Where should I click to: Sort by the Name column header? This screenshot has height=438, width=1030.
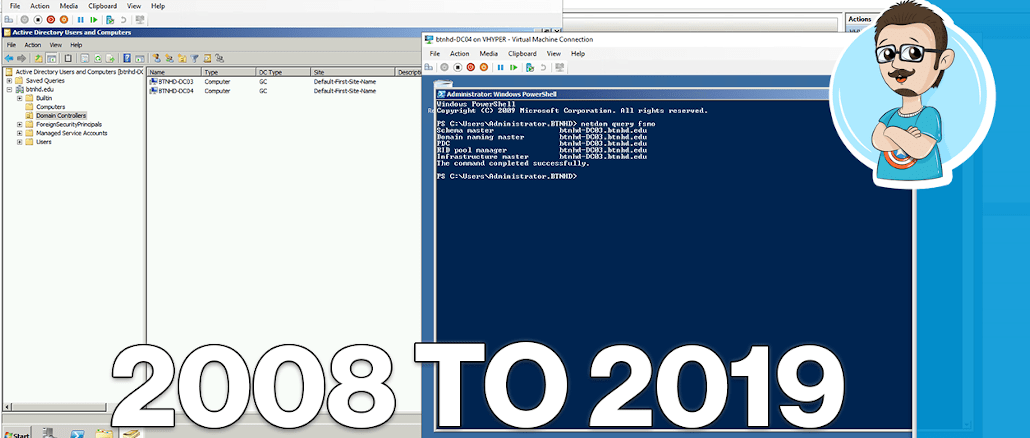174,72
